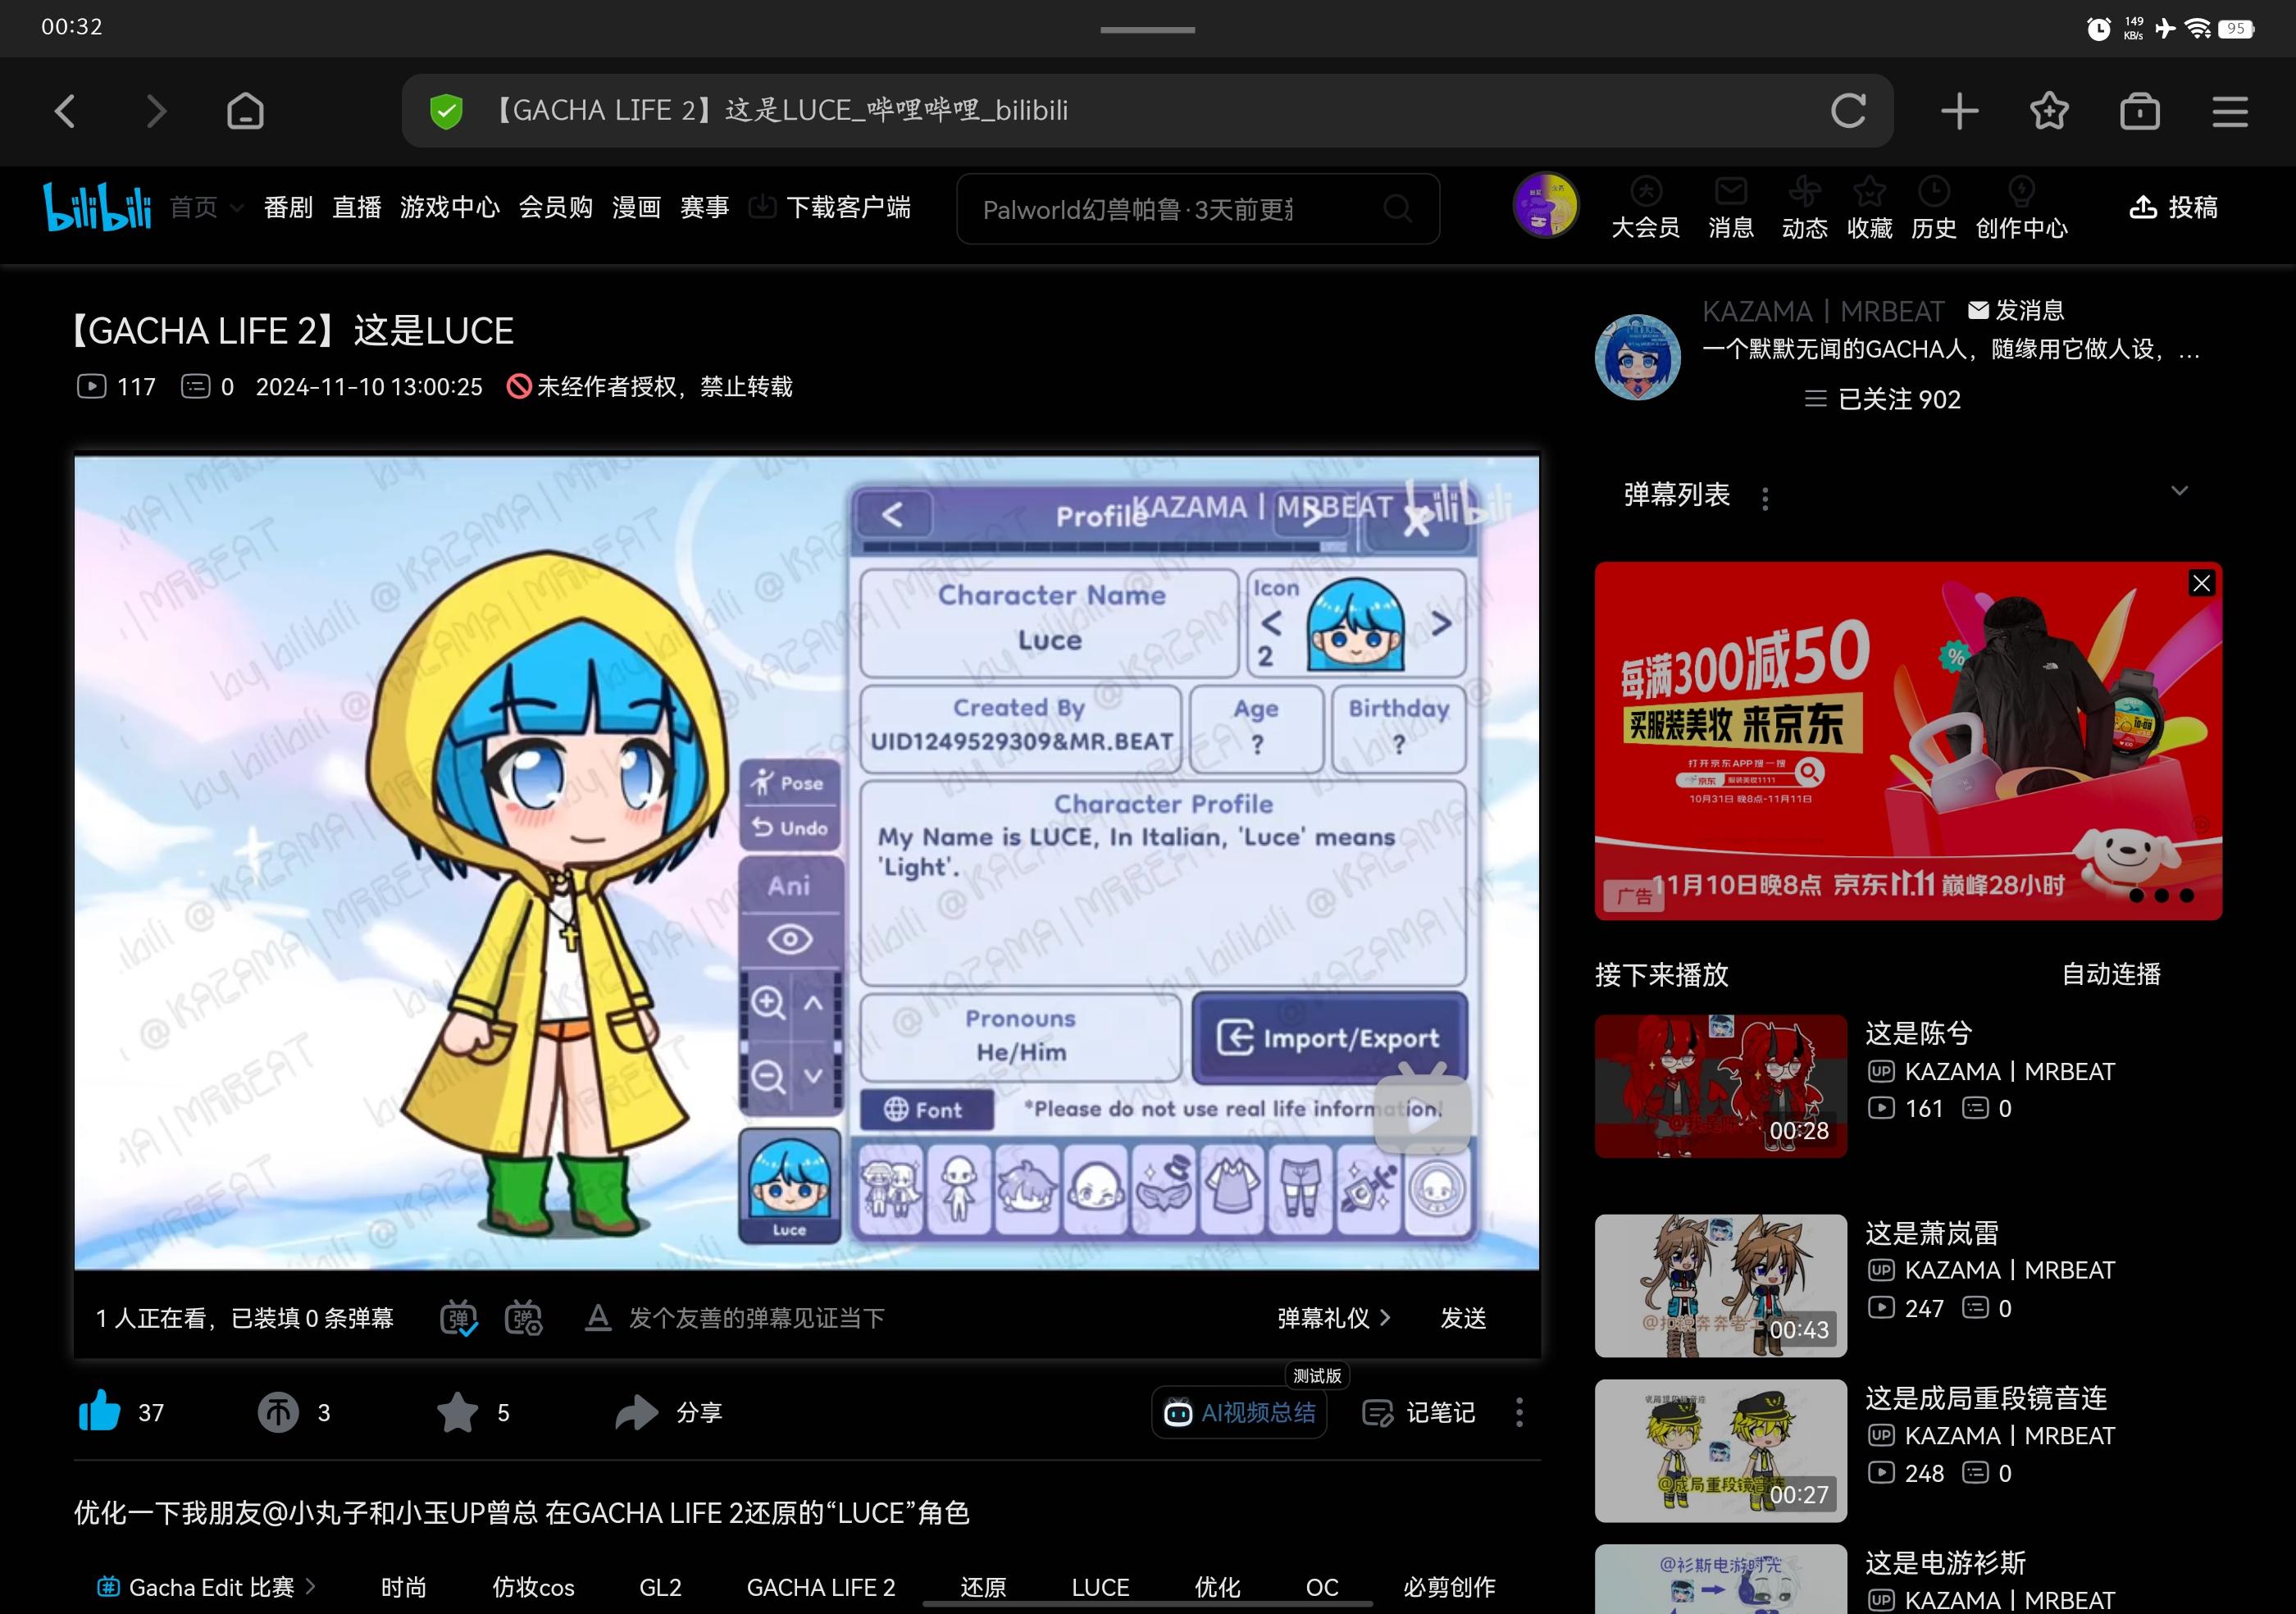Image resolution: width=2296 pixels, height=1614 pixels.
Task: Click the 投稿 upload button
Action: tap(2174, 207)
